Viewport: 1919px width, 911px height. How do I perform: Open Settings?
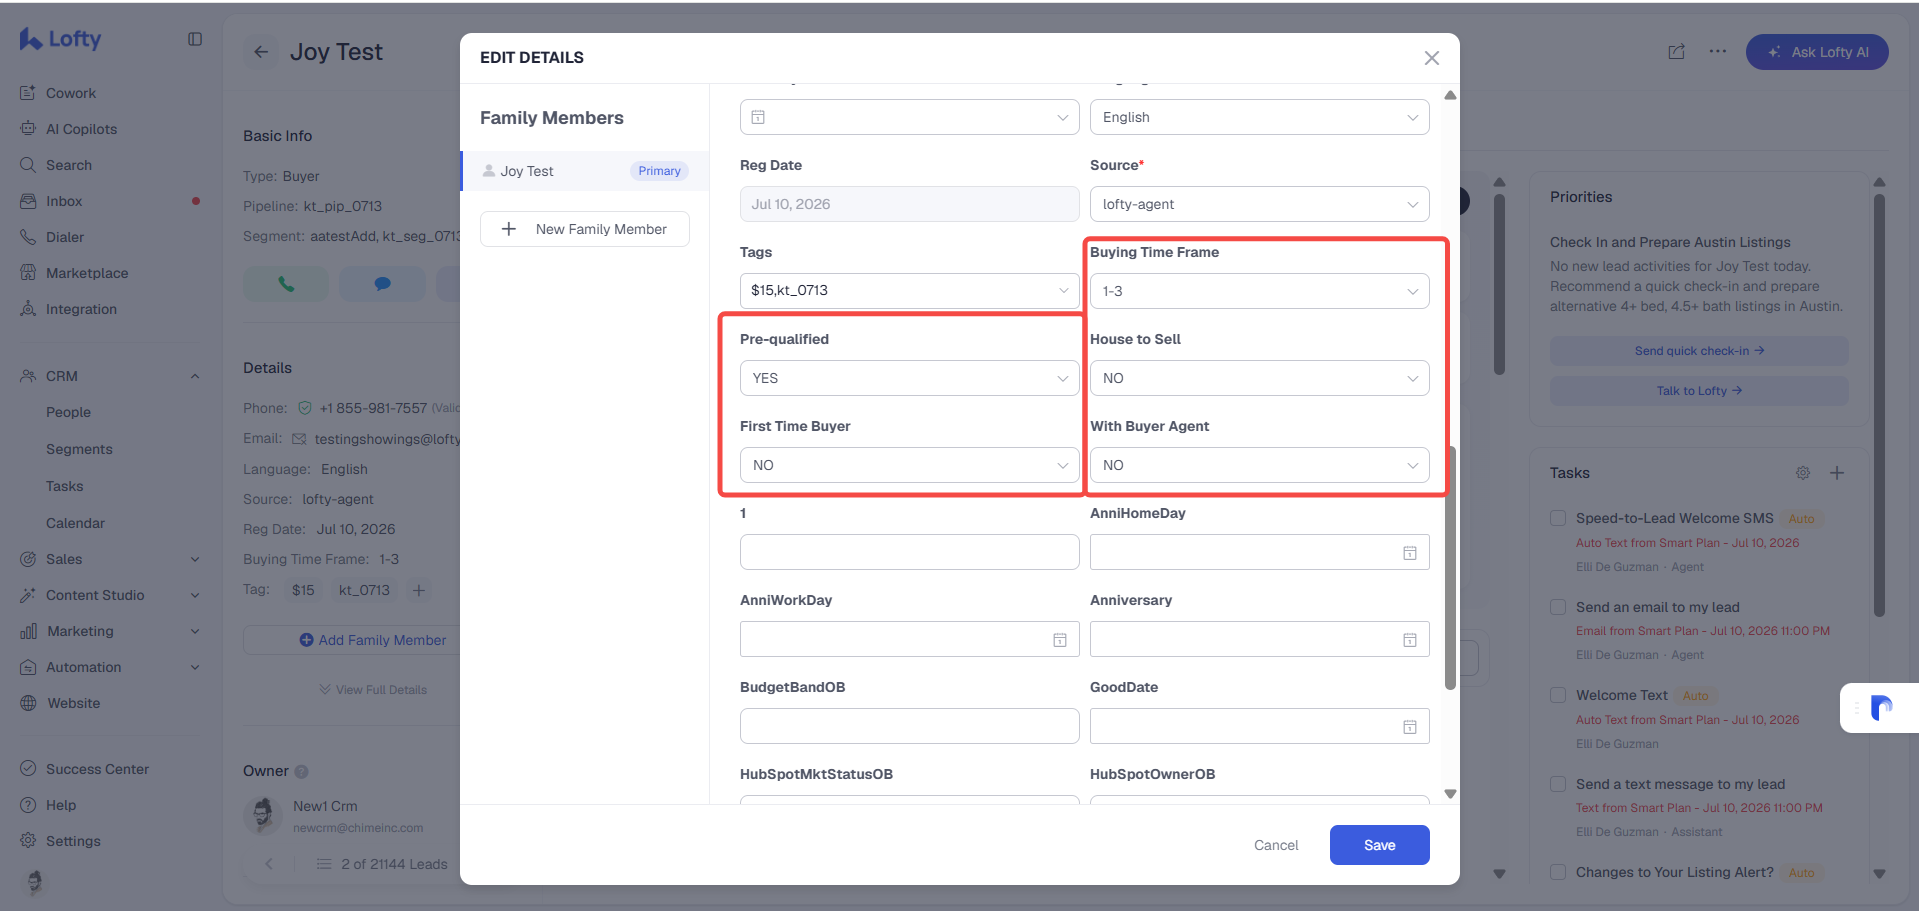(x=73, y=841)
